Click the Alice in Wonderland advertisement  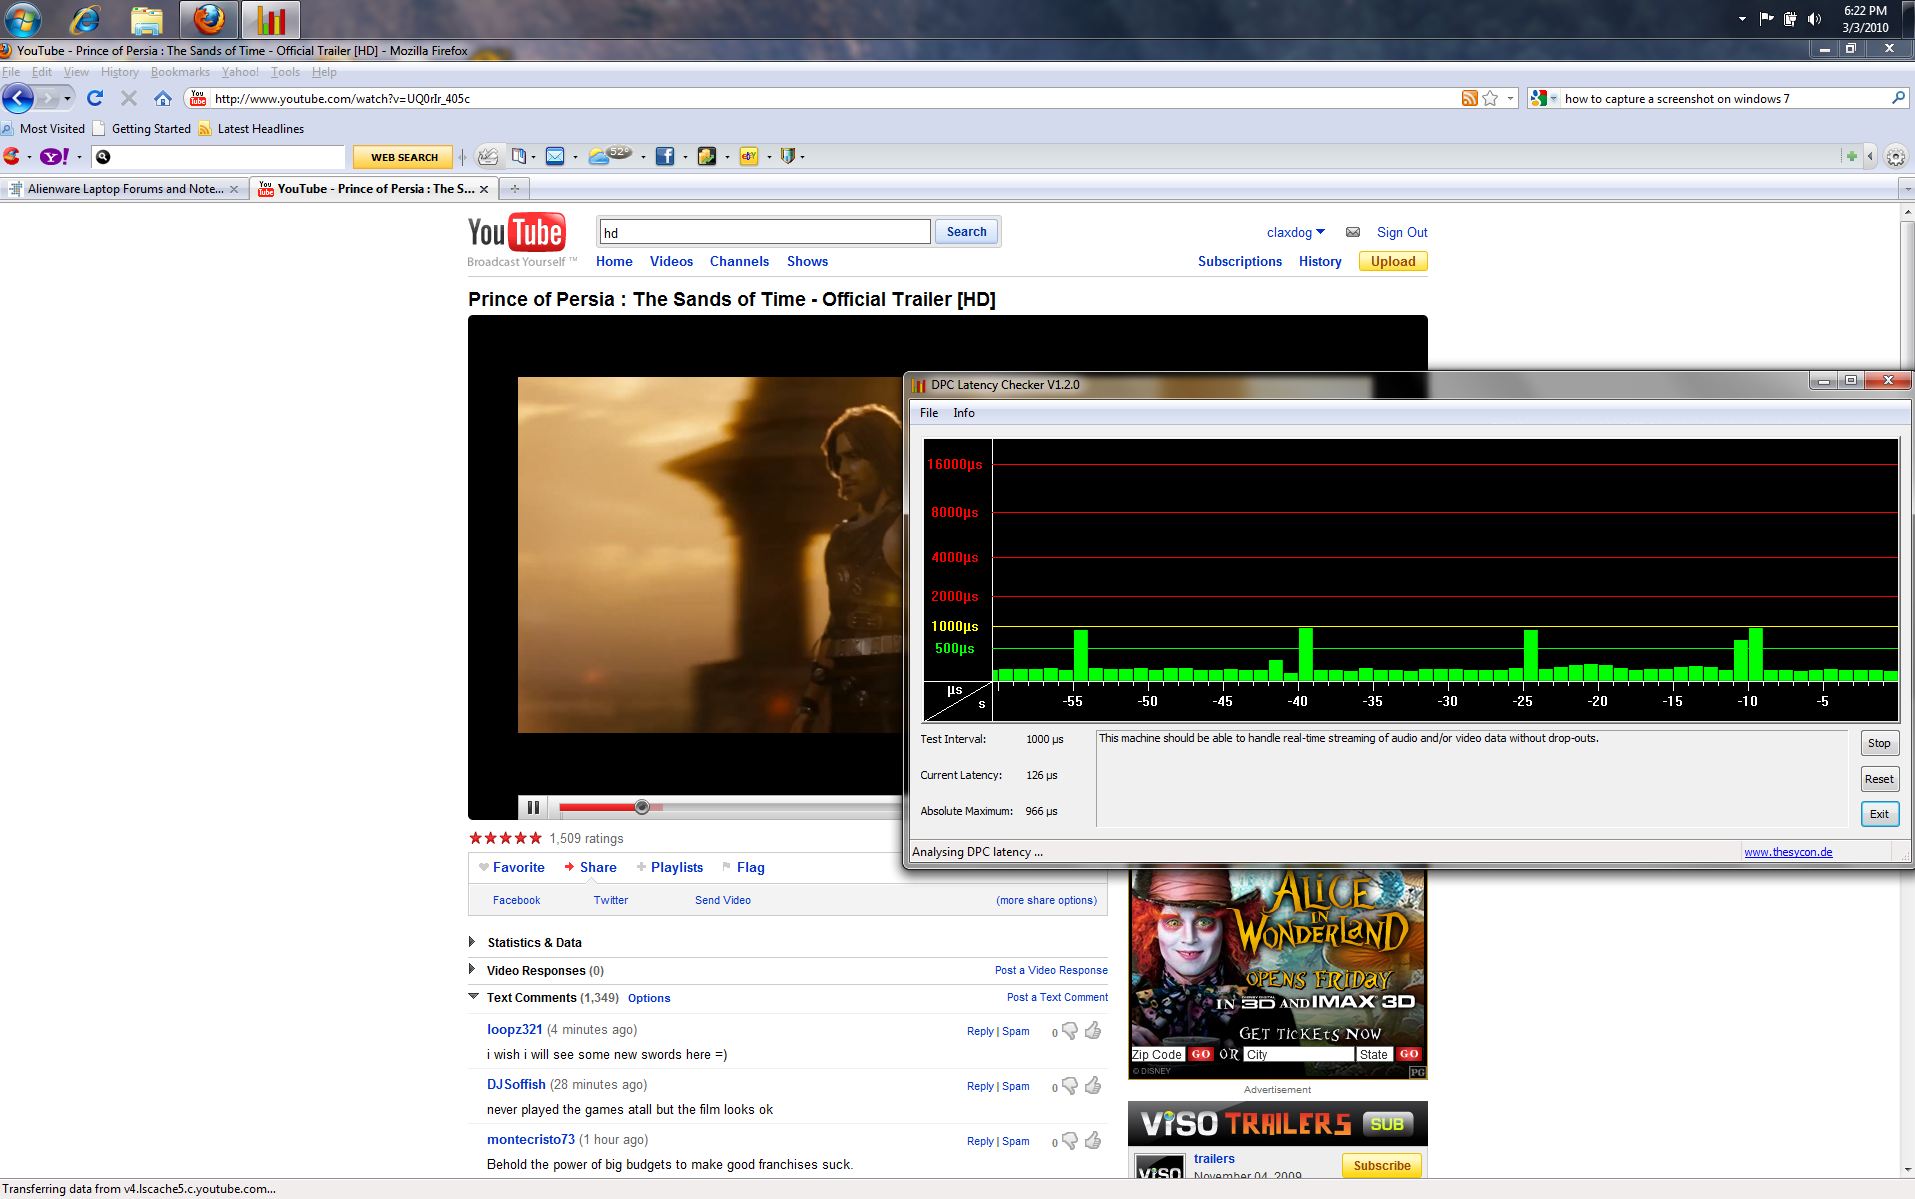1277,974
